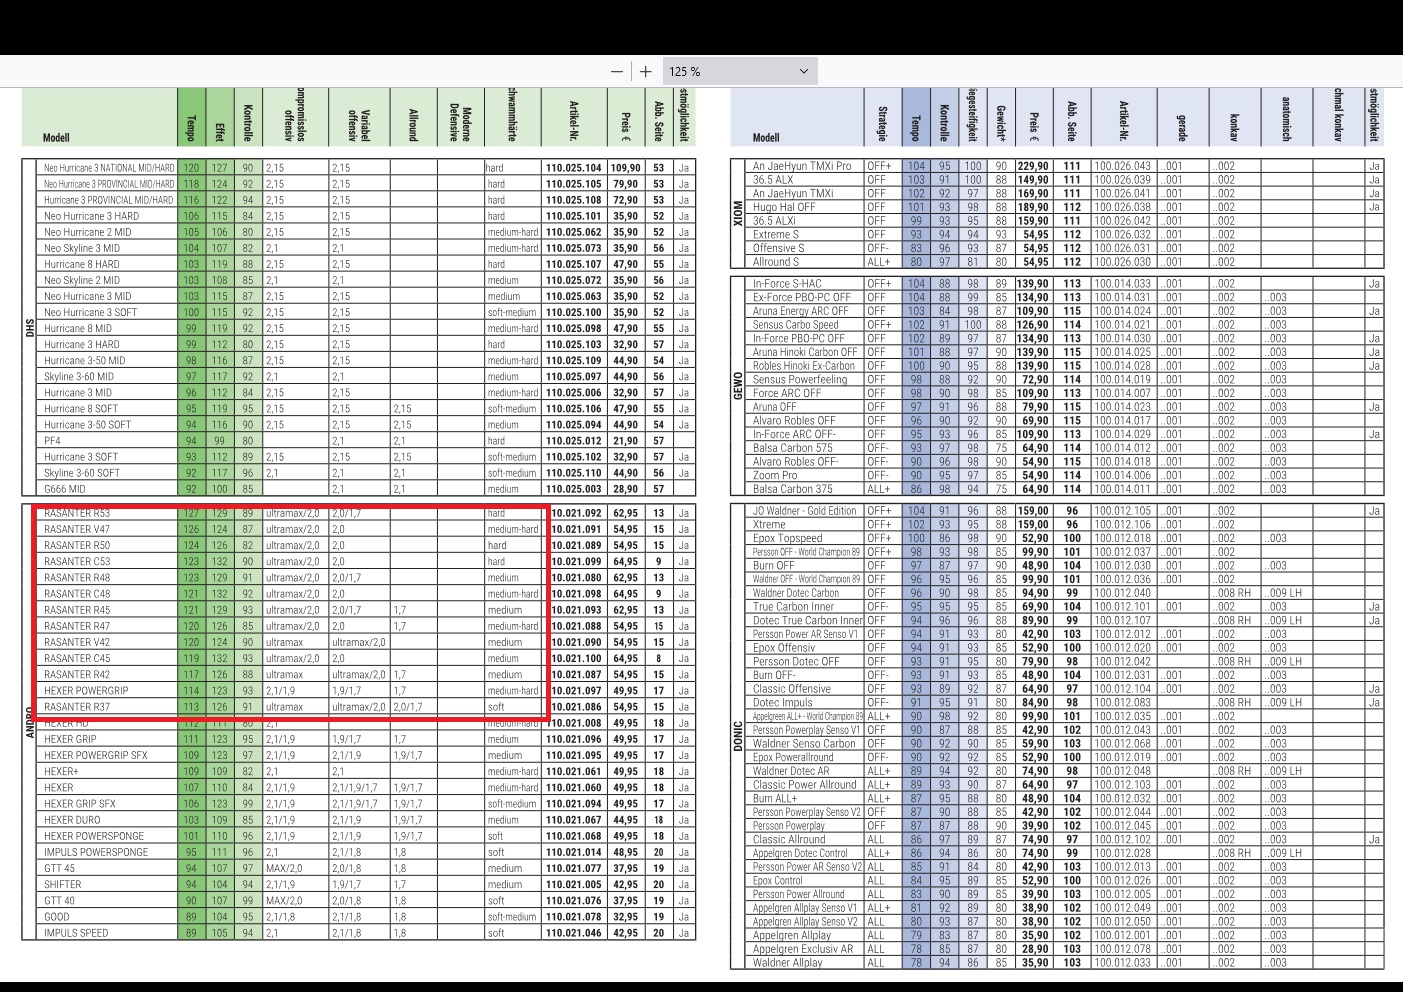This screenshot has width=1403, height=992.
Task: Select the RASANTER R37 model name
Action: point(77,706)
